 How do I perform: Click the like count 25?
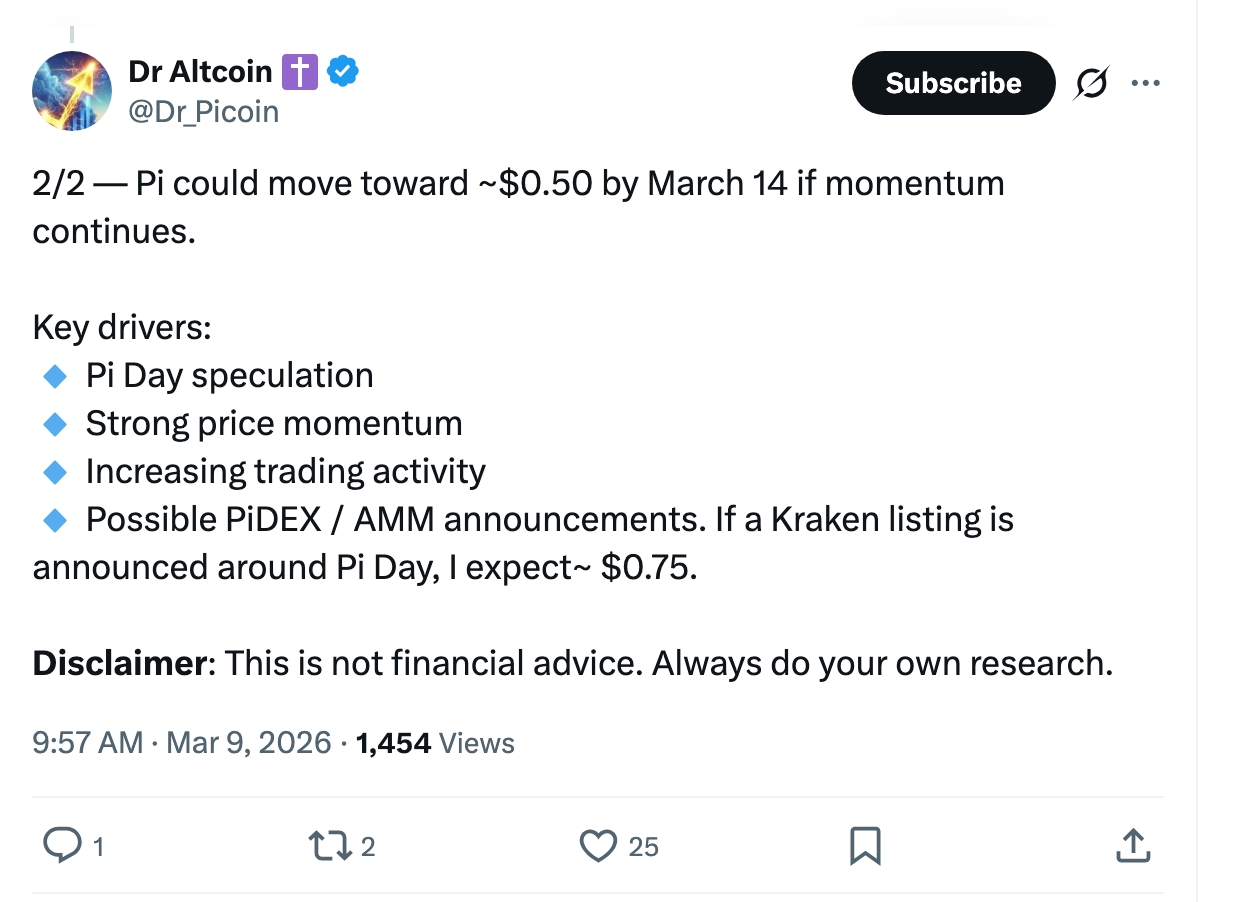coord(644,847)
